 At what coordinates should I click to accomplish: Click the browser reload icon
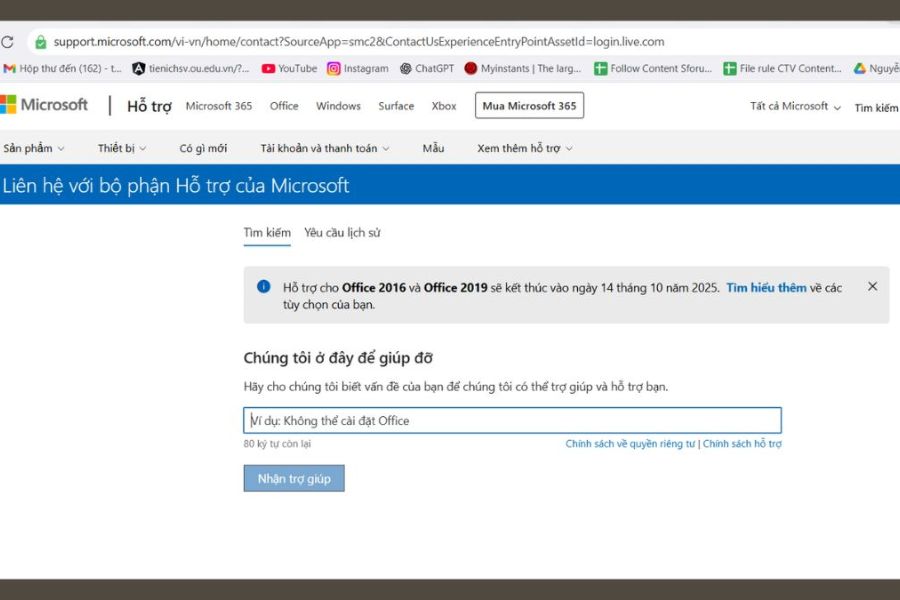[8, 42]
